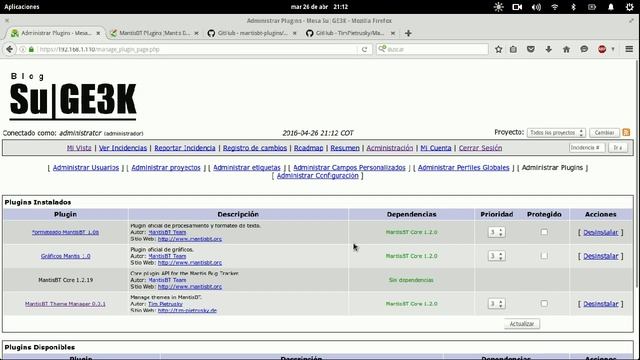Open the chat bubble toolbar icon
Image resolution: width=640 pixels, height=360 pixels.
[x=584, y=49]
